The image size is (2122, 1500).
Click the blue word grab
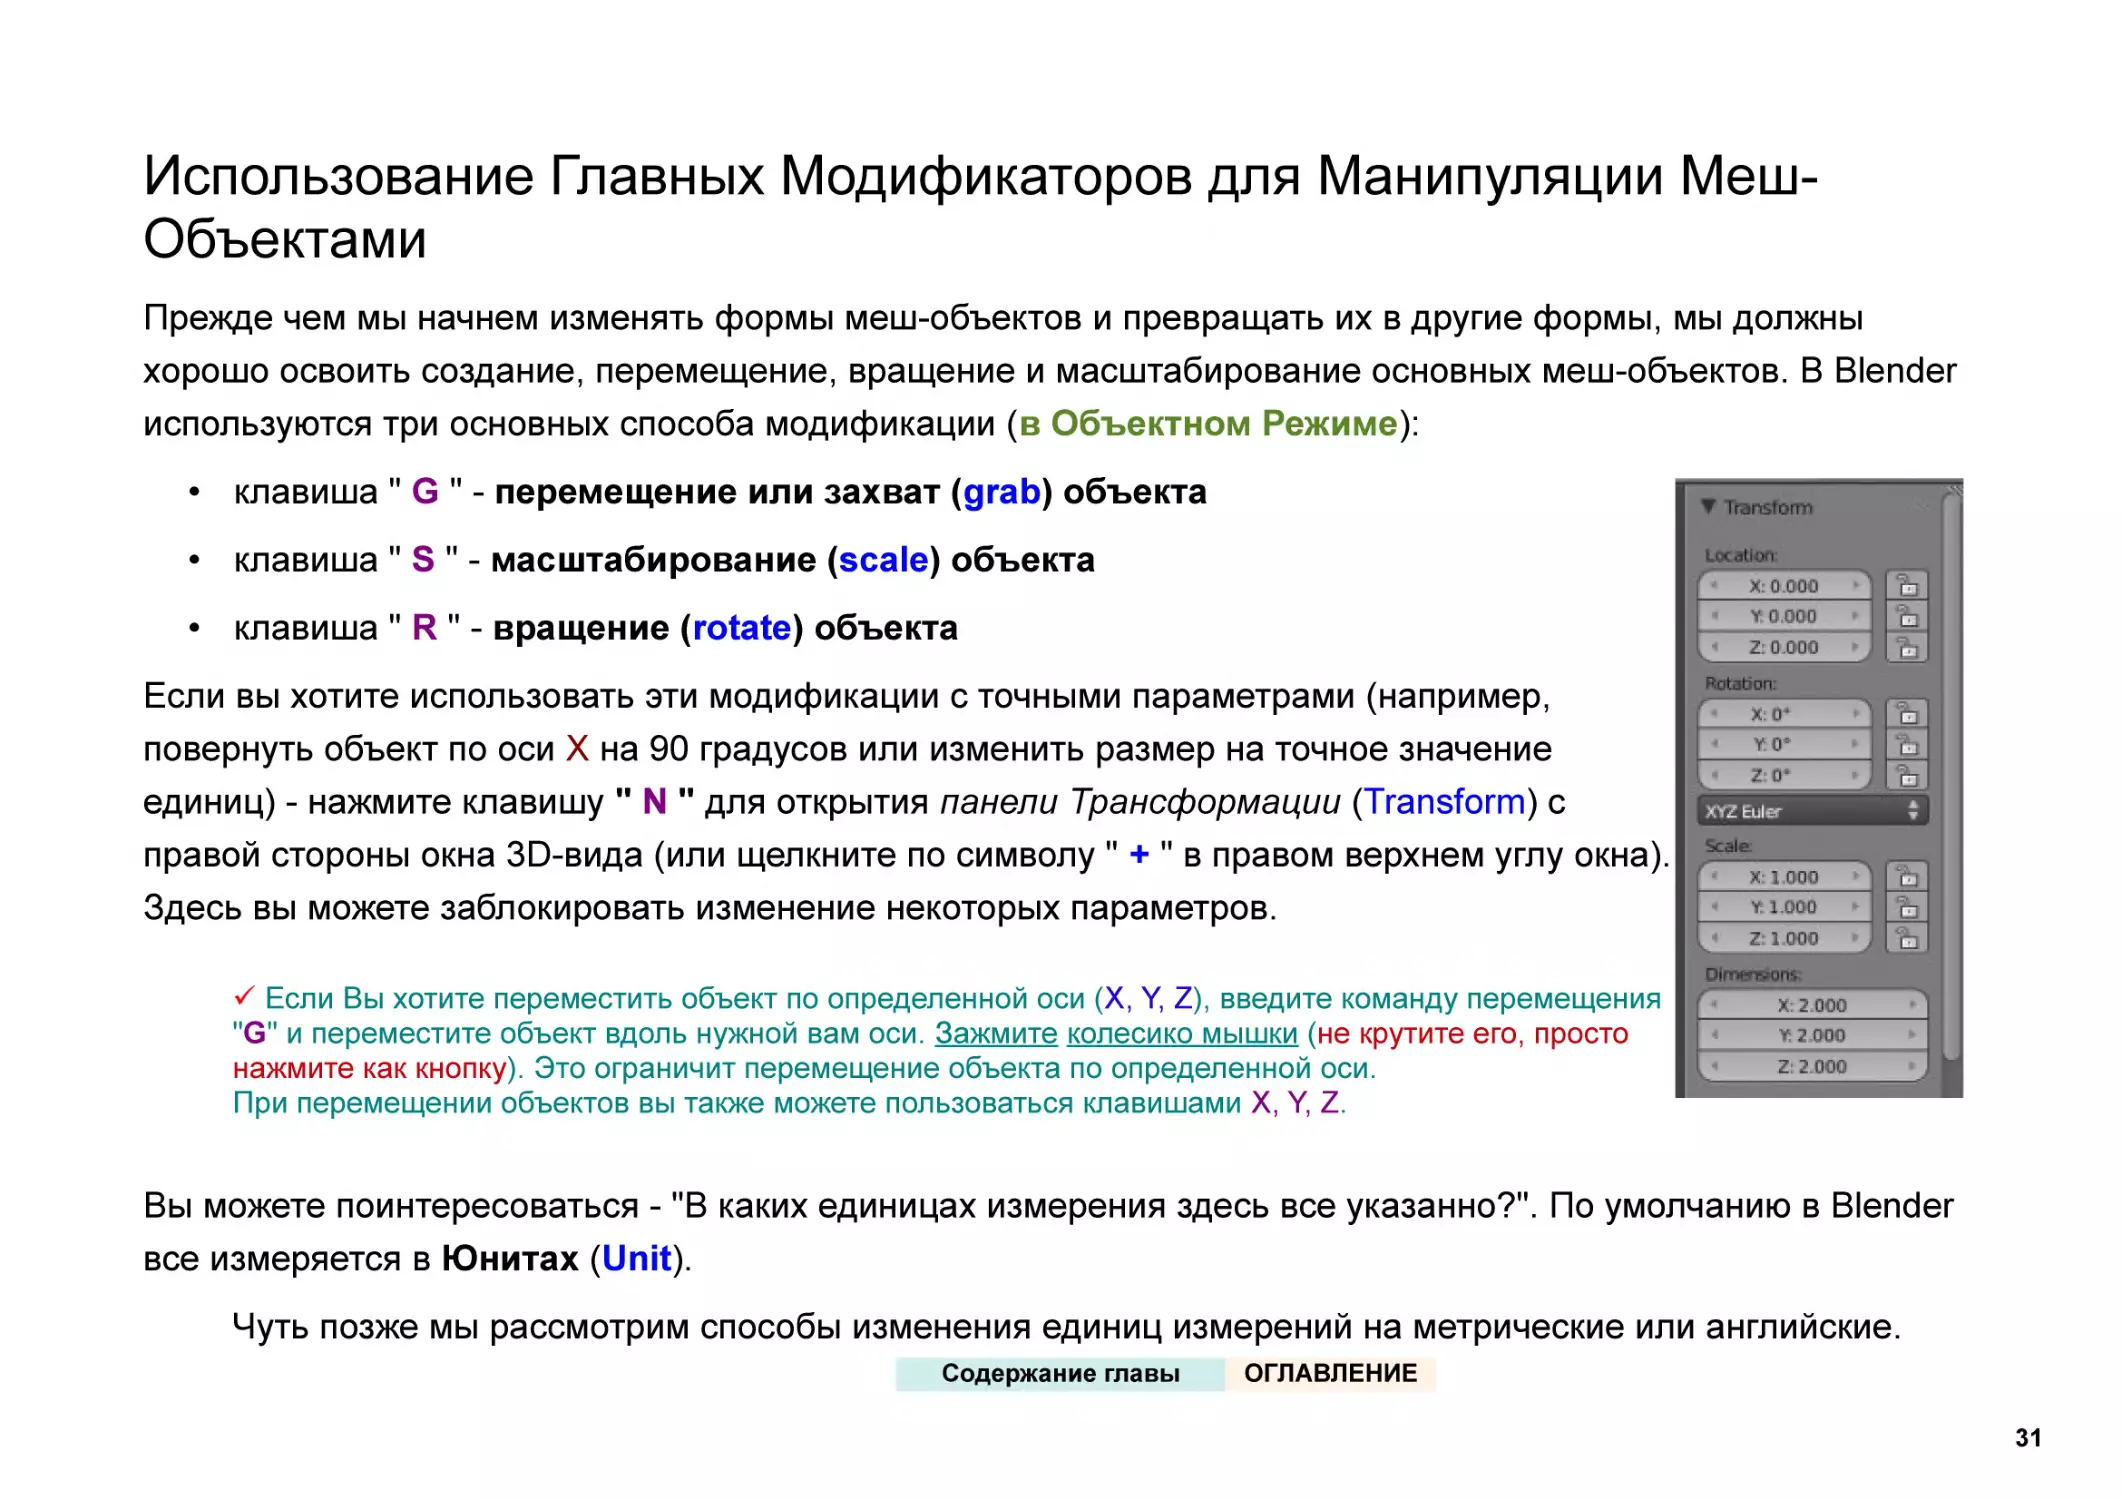1001,492
